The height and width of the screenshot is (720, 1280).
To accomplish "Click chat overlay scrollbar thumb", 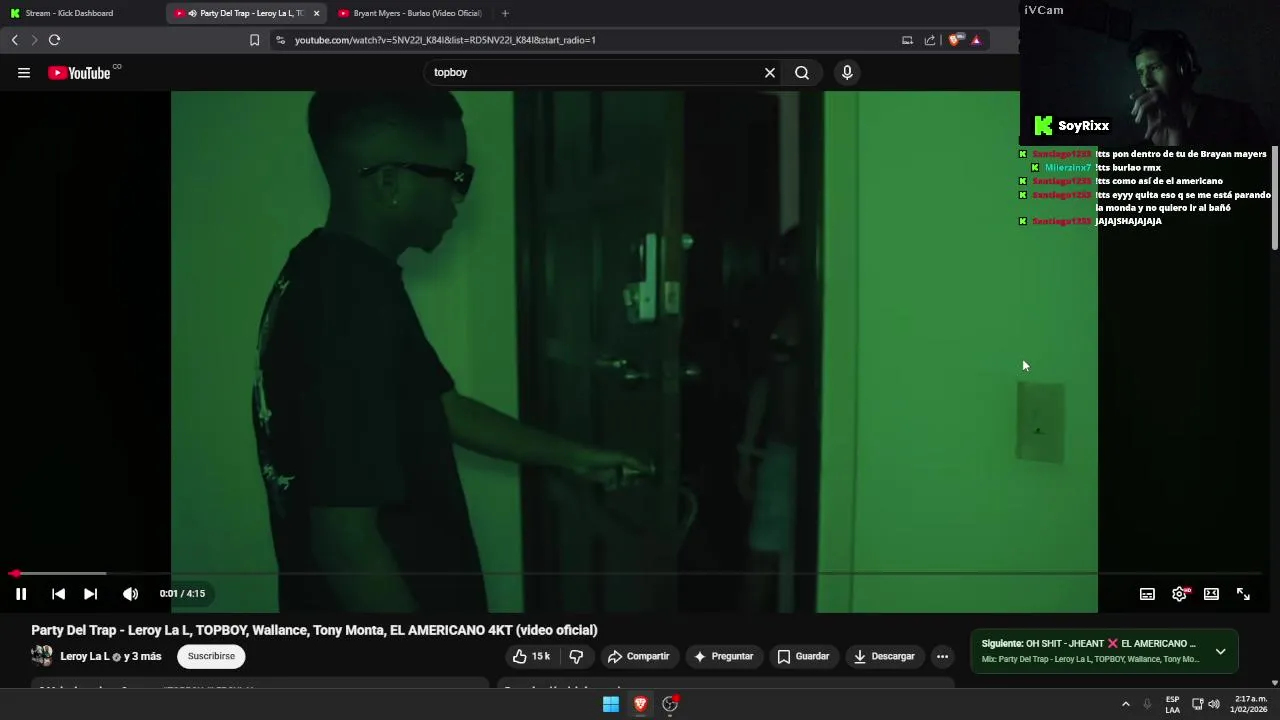I will [1275, 200].
